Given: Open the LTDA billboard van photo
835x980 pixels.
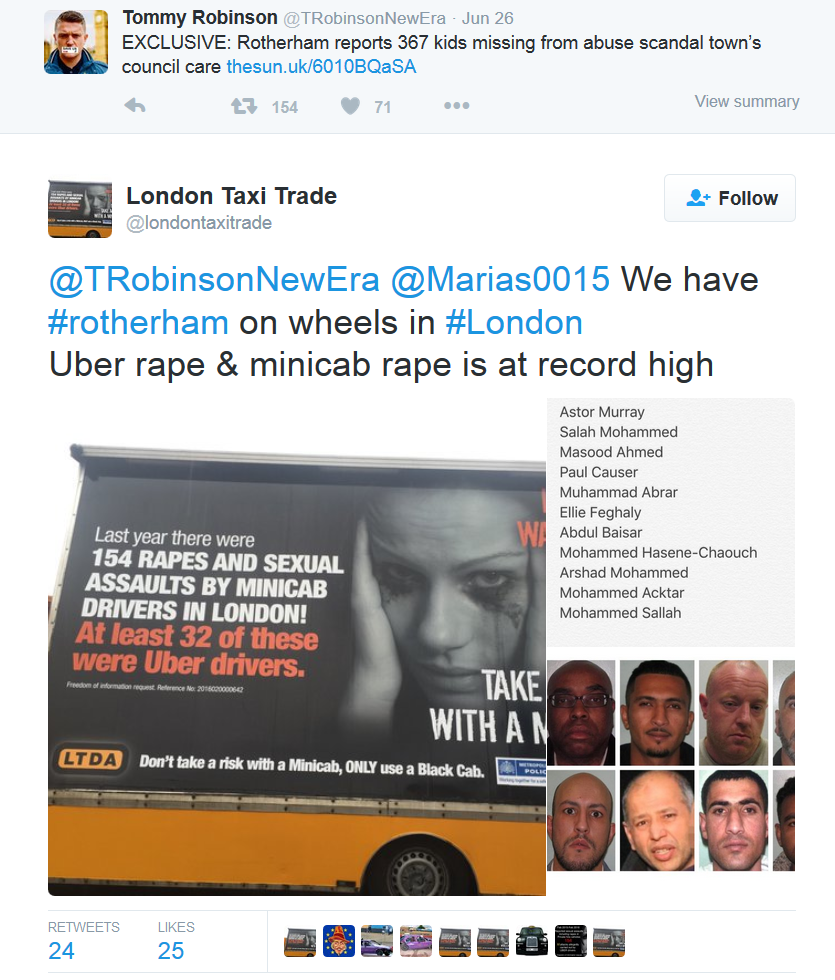Looking at the screenshot, I should click(297, 669).
